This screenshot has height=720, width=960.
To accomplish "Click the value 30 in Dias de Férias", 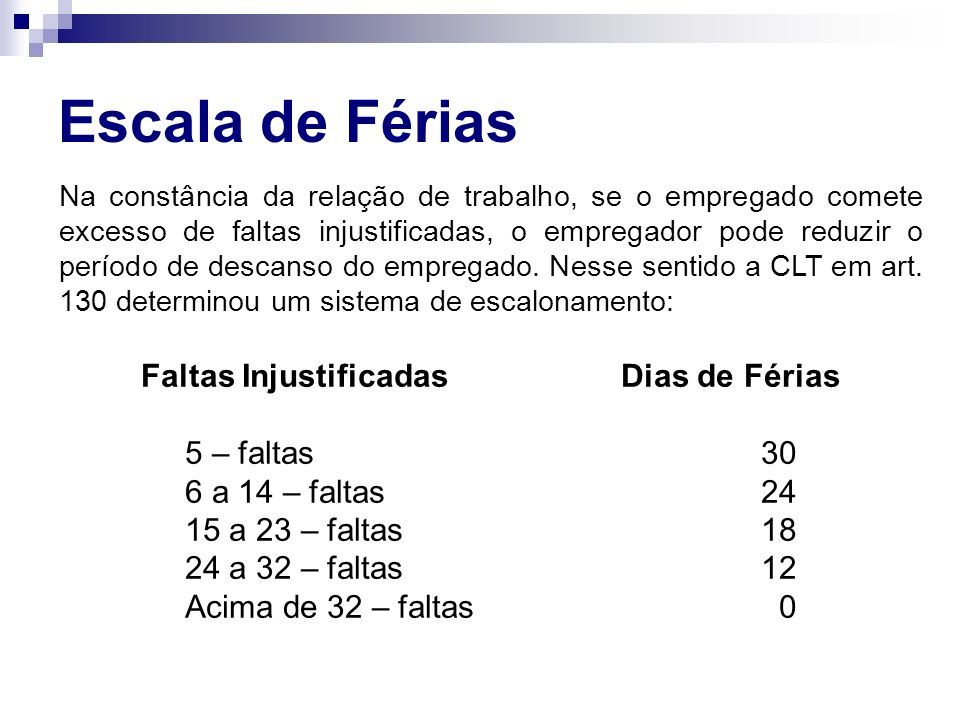I will (x=779, y=454).
